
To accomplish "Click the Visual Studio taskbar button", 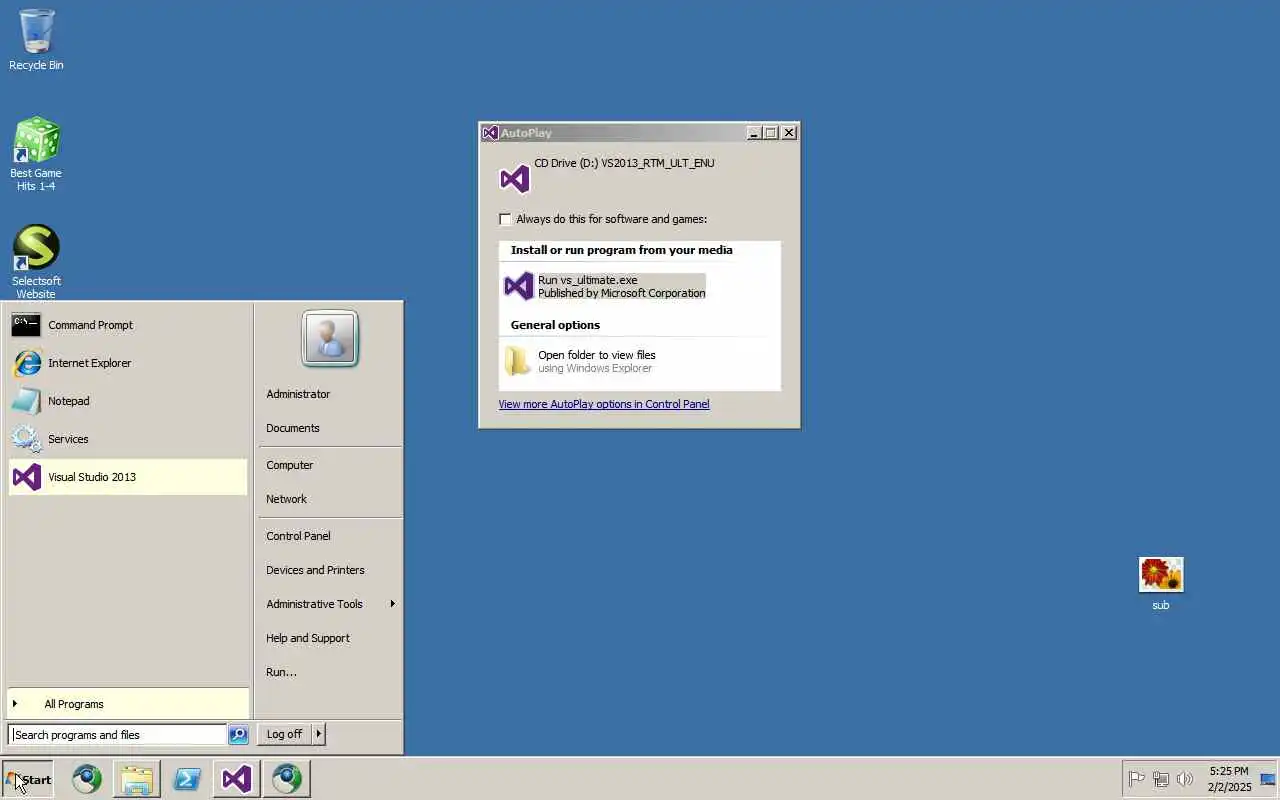I will (x=237, y=779).
